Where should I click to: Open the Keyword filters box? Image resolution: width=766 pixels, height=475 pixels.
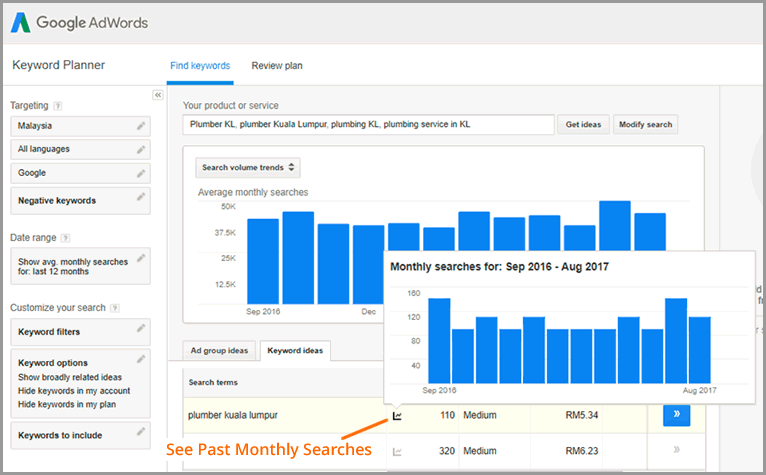81,332
